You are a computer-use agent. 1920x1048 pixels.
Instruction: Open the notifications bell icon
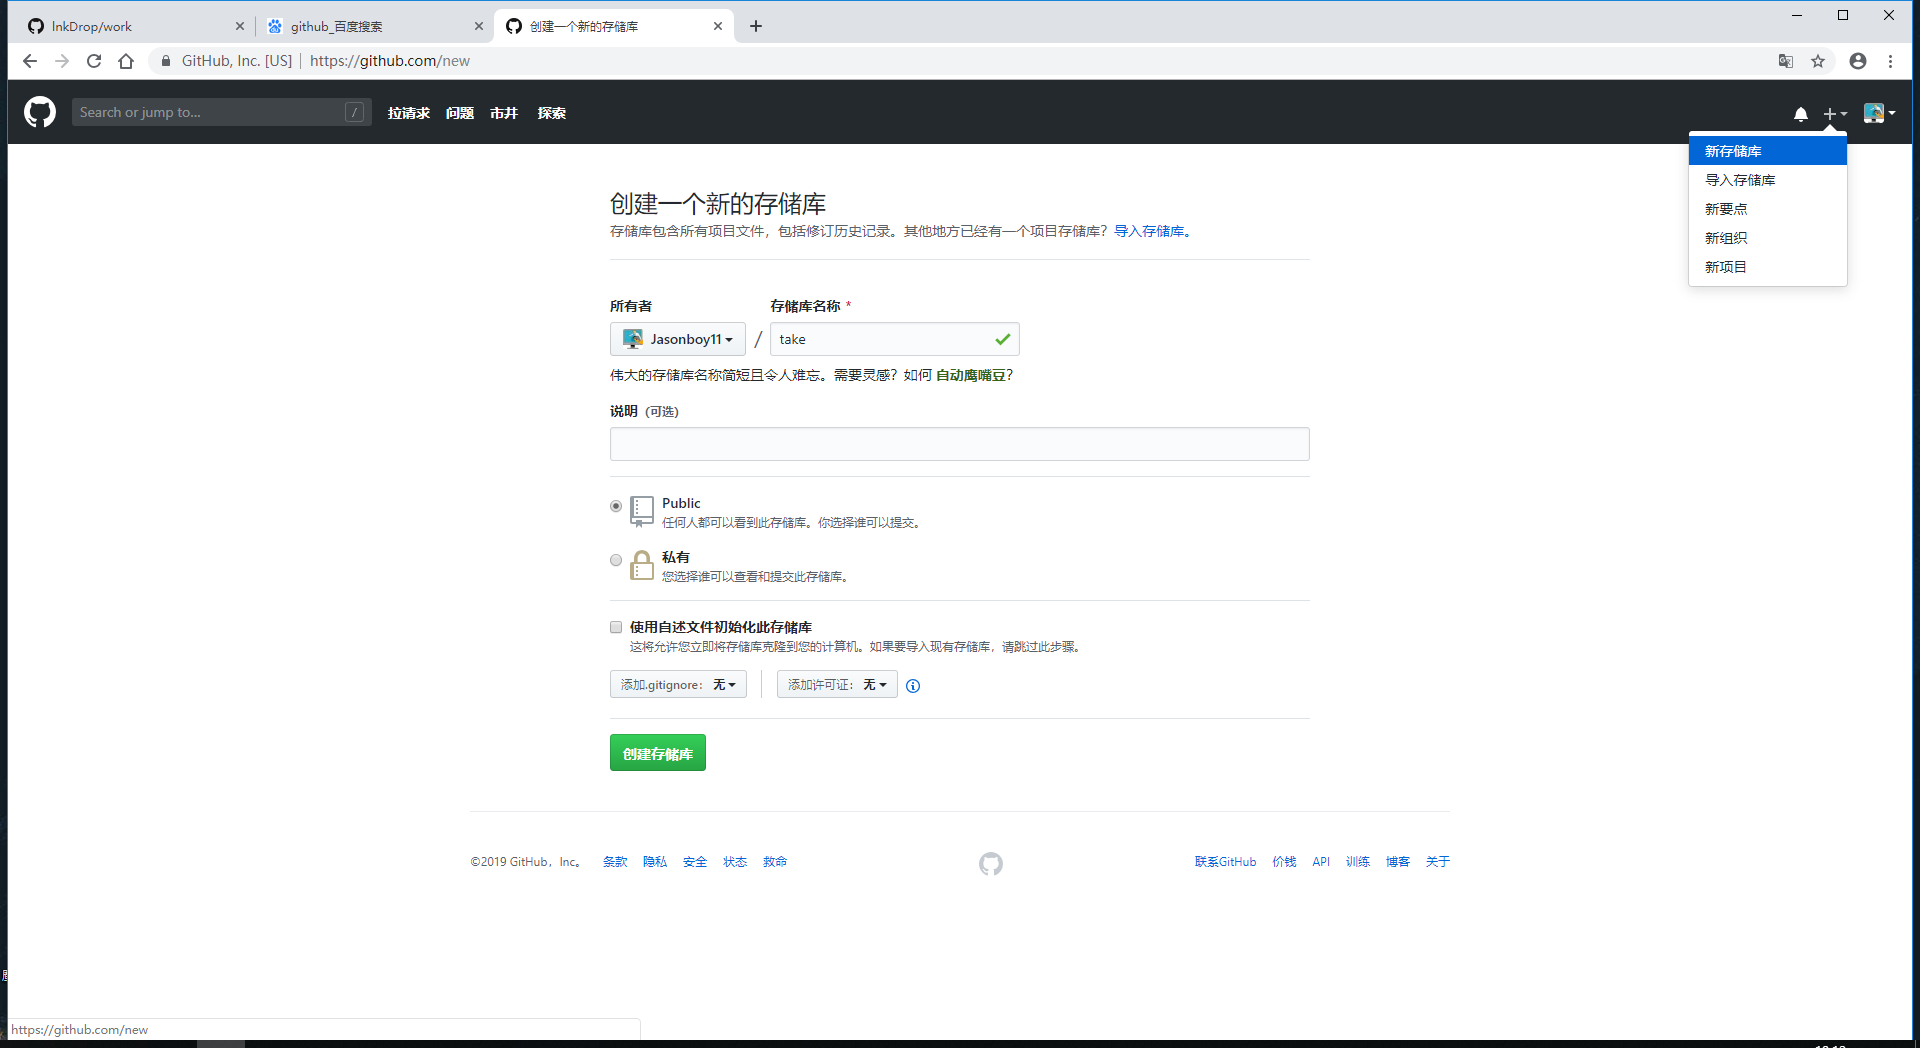(1800, 114)
